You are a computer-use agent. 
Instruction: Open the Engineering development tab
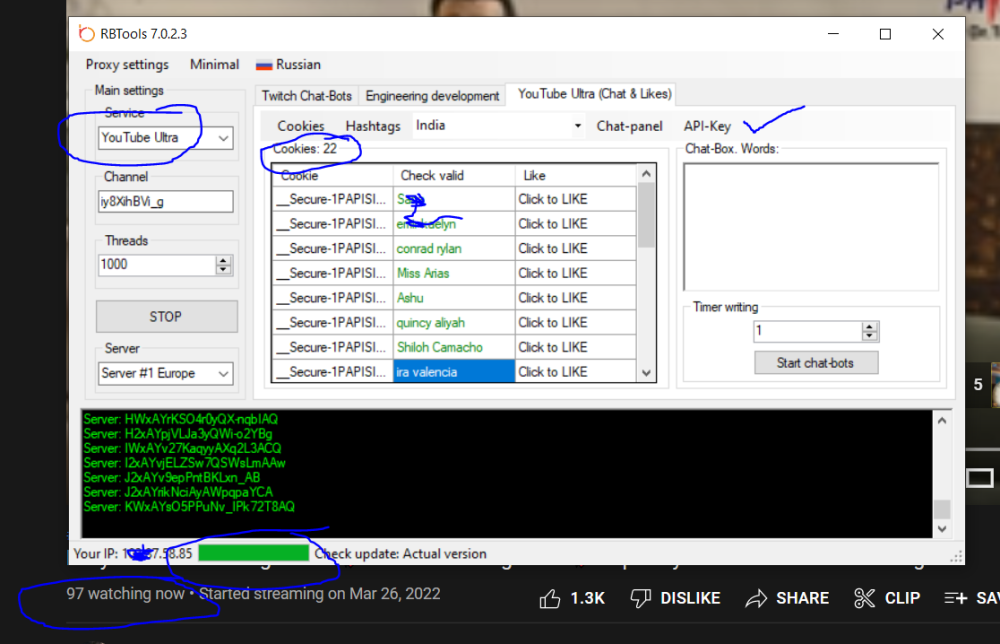pos(432,96)
